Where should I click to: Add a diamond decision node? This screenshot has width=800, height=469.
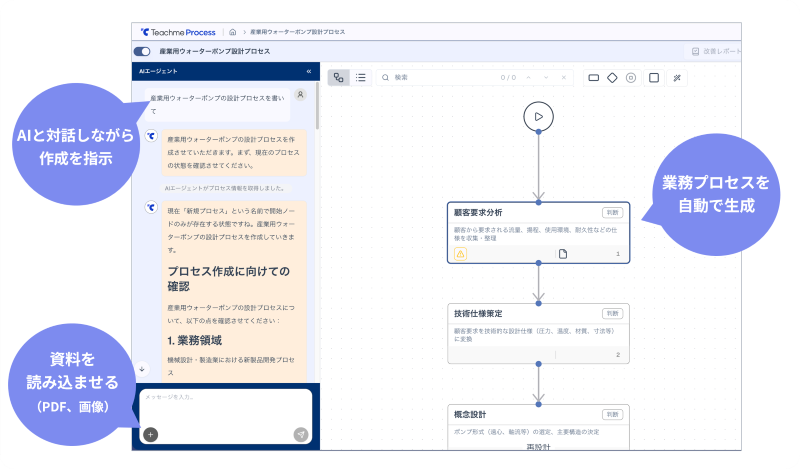click(x=612, y=77)
